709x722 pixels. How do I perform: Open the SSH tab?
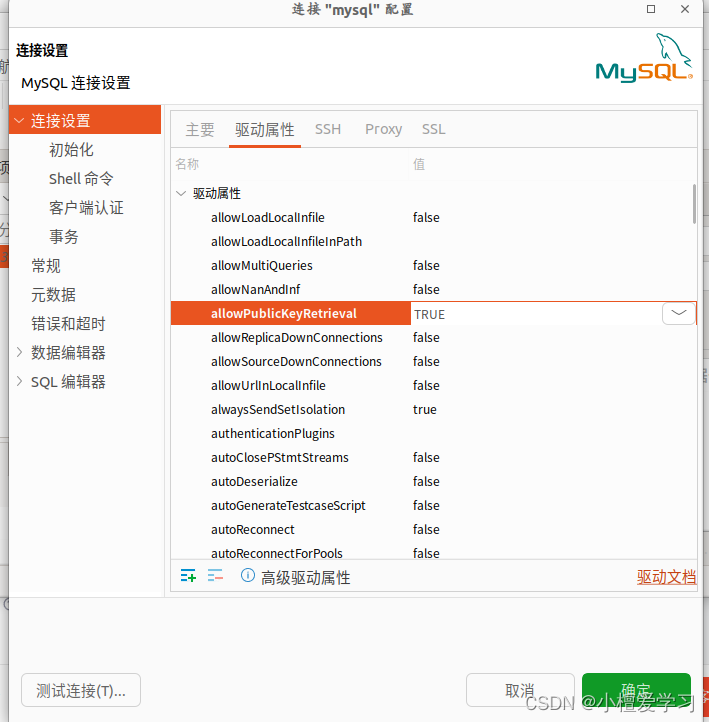pyautogui.click(x=328, y=129)
